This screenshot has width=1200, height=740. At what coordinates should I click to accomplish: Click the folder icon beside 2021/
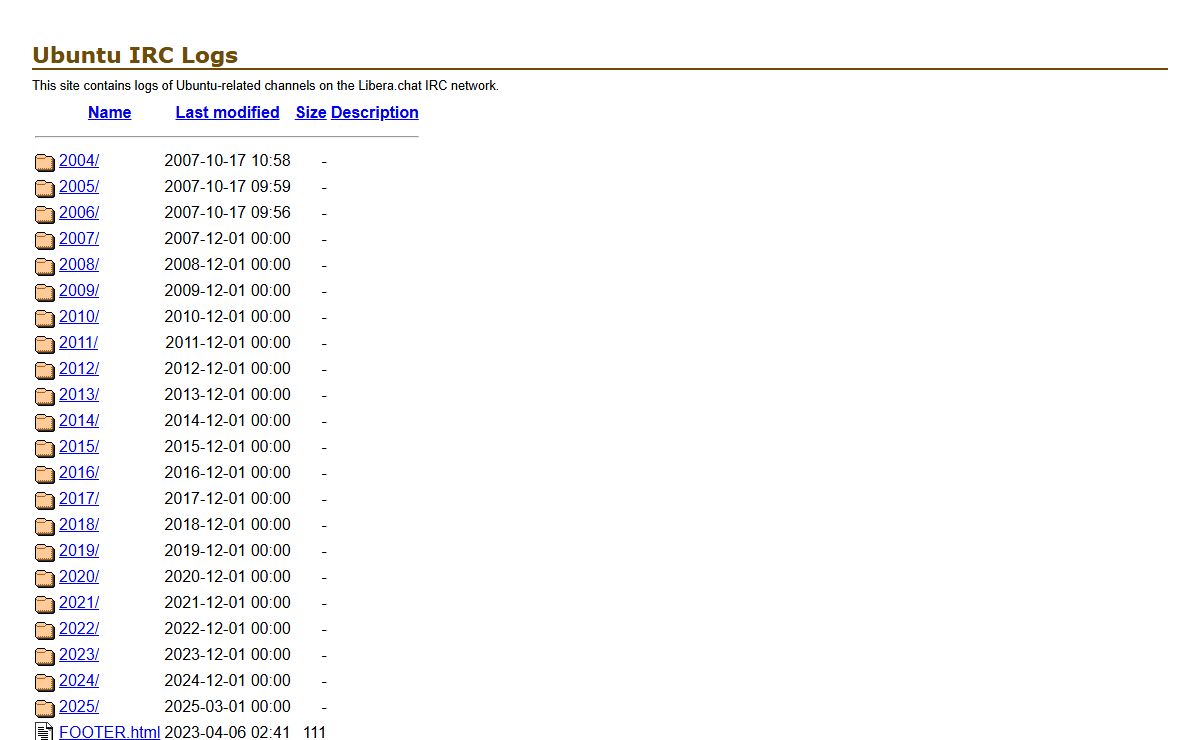pos(45,604)
